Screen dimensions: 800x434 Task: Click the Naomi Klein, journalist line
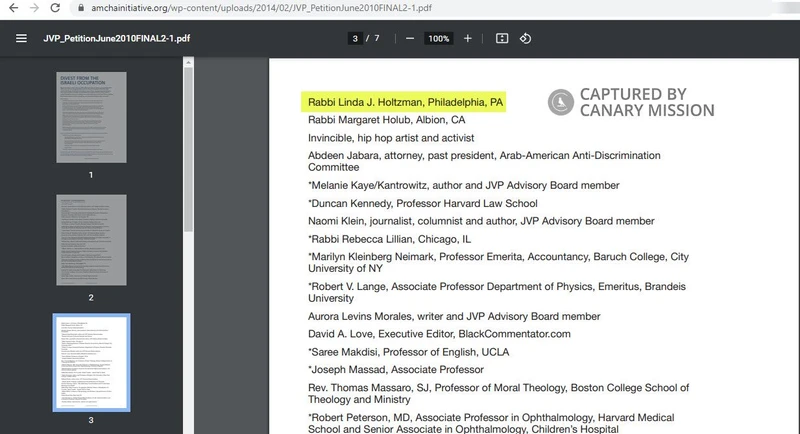pos(481,221)
